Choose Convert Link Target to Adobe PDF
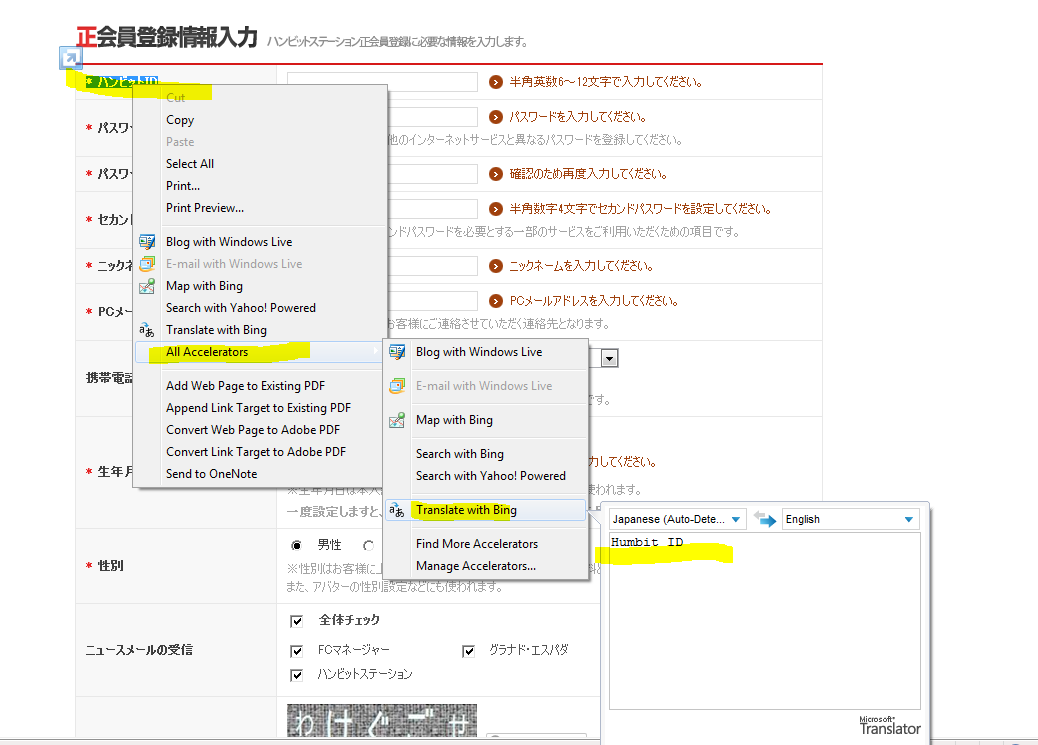 point(256,452)
